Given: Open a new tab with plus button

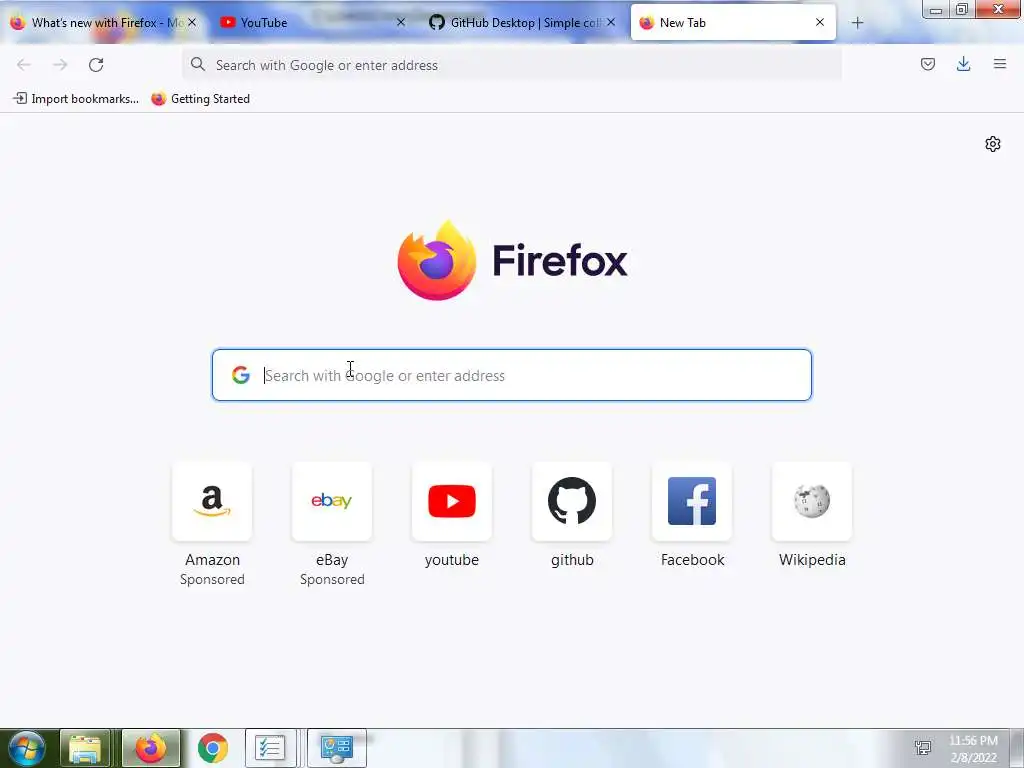Looking at the screenshot, I should pos(857,23).
